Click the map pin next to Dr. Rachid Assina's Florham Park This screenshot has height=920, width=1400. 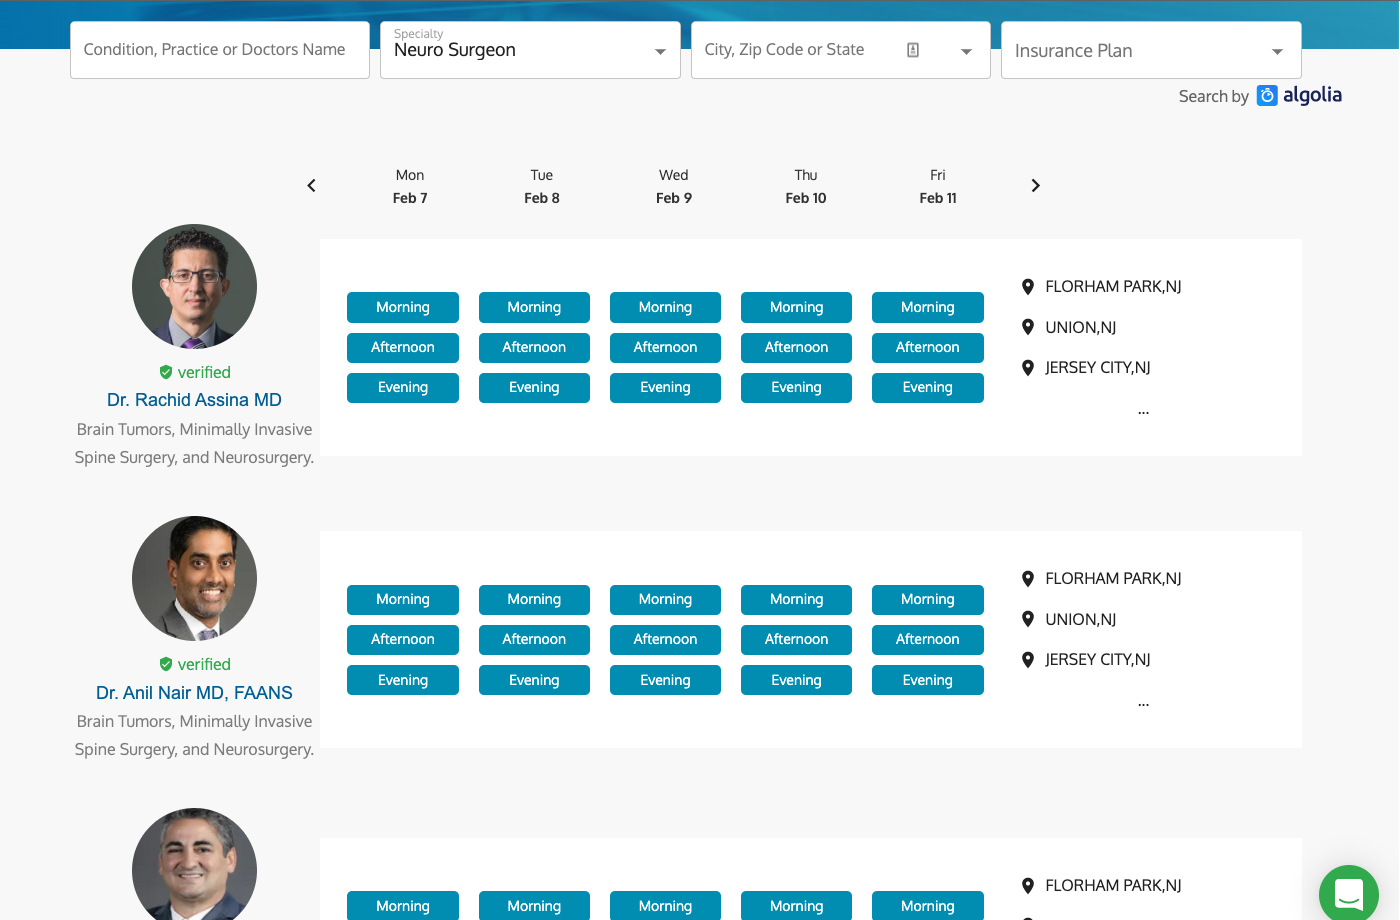coord(1027,287)
